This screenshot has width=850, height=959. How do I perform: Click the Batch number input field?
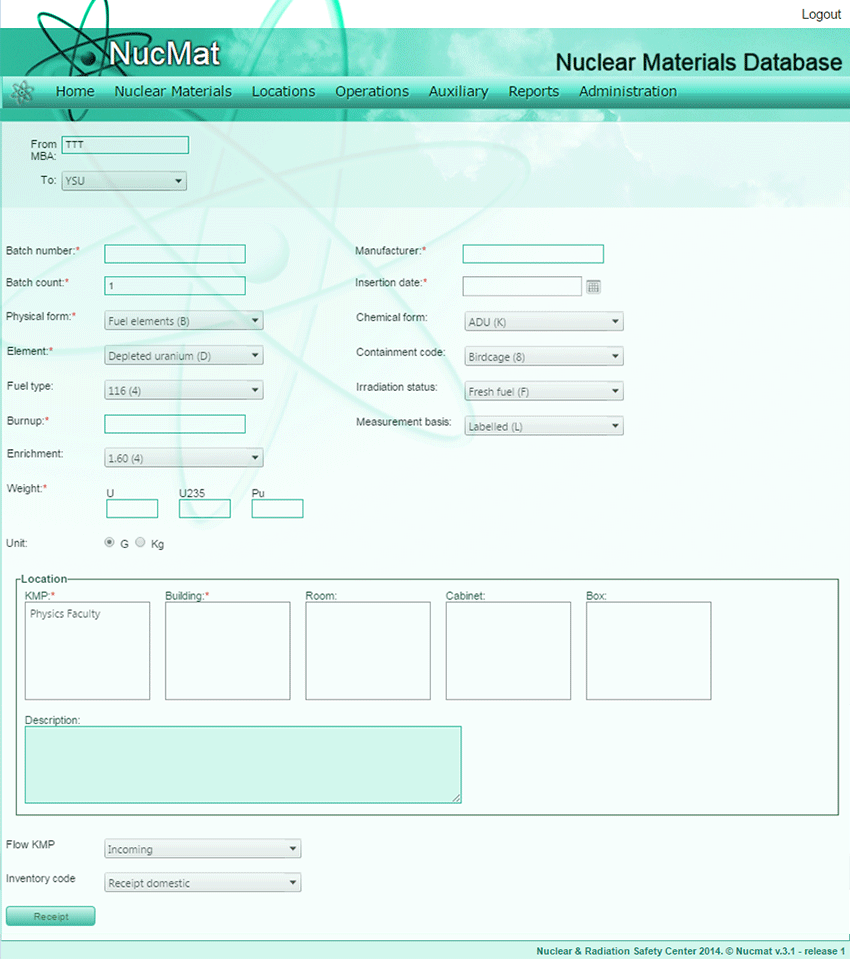coord(175,254)
